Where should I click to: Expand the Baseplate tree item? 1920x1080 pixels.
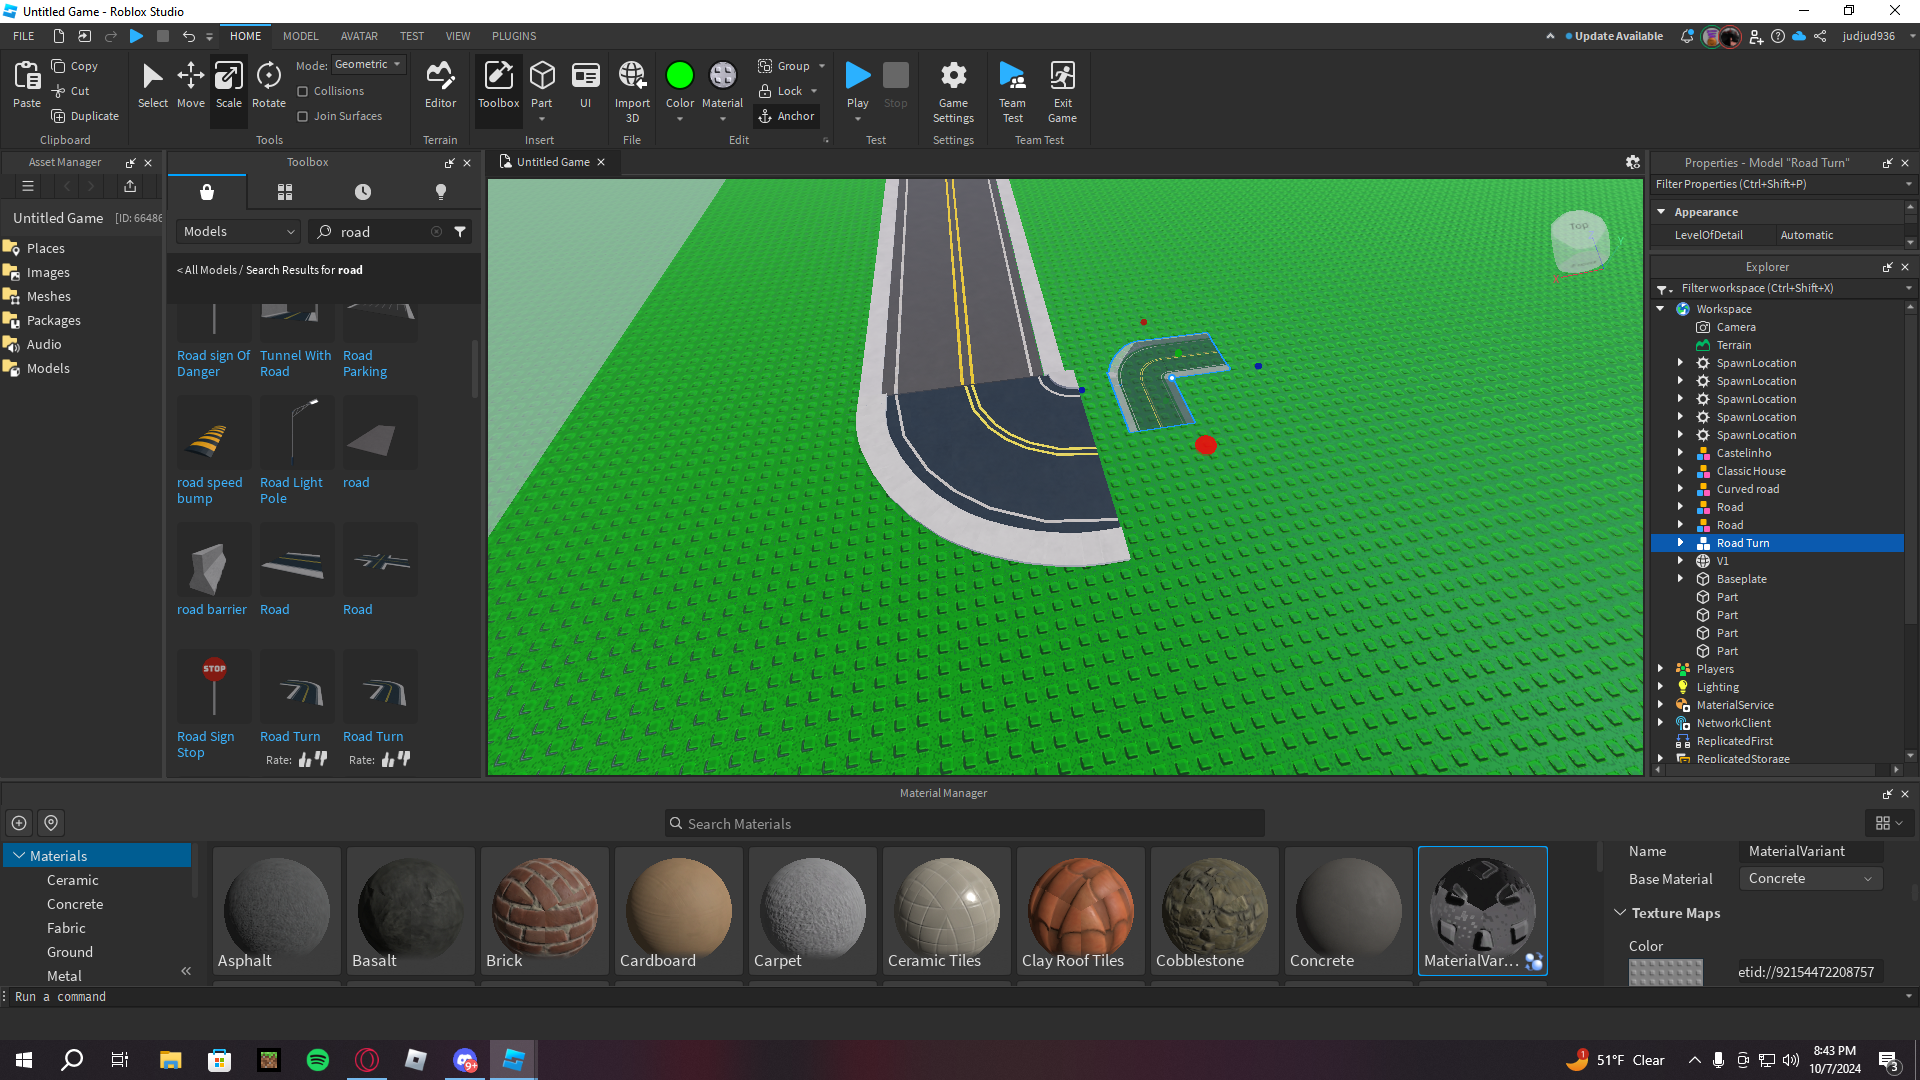[1680, 579]
